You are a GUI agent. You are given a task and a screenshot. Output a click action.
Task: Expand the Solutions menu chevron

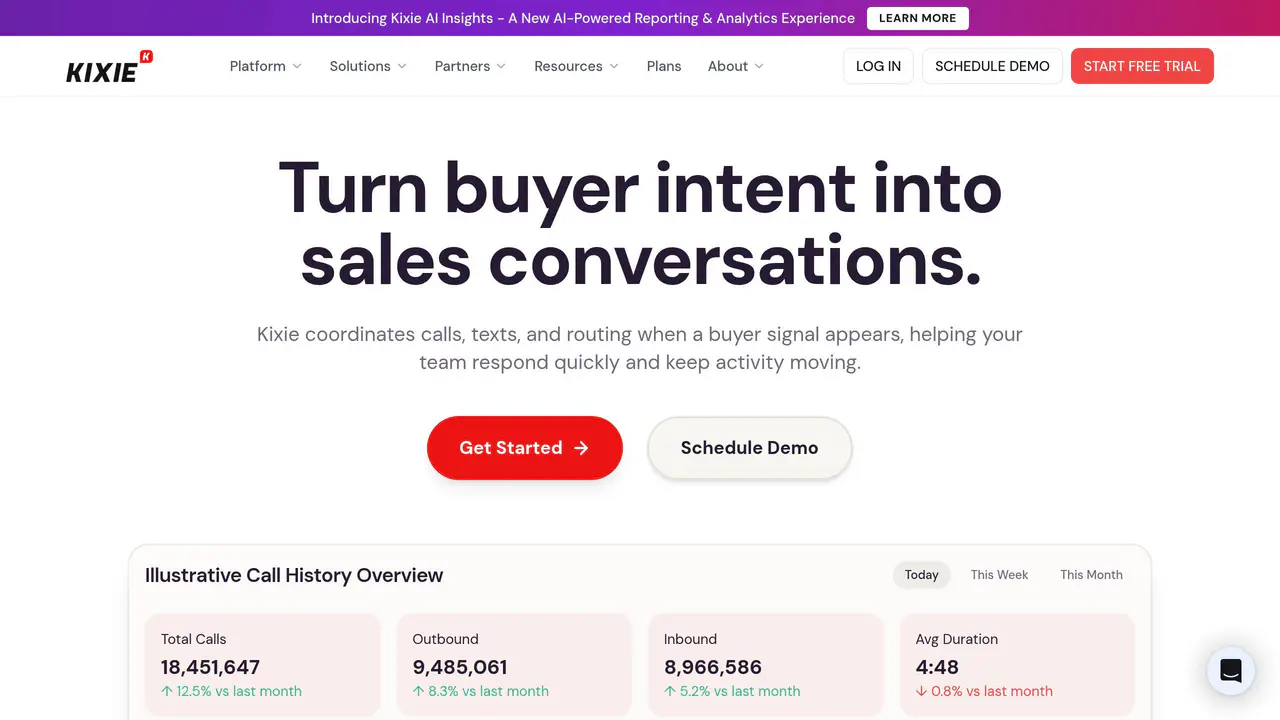point(402,67)
